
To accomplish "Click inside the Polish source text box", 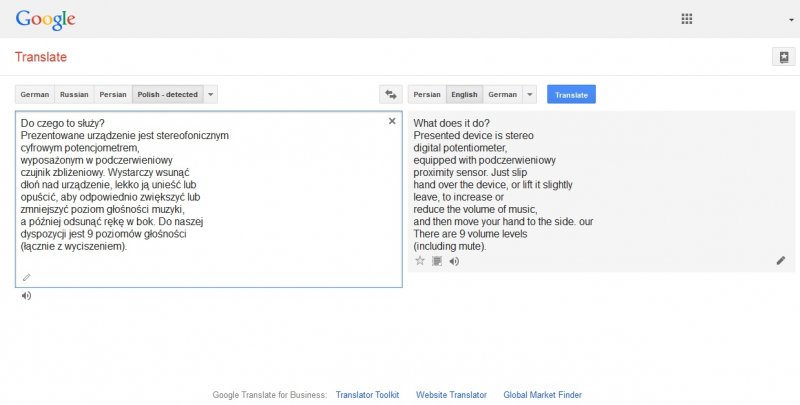I will click(209, 199).
